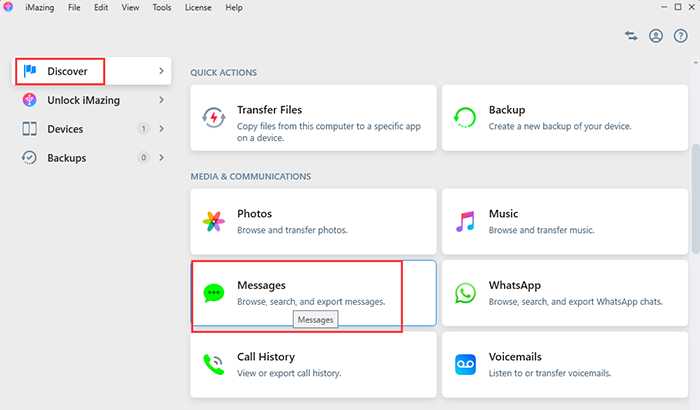Open the Help menu
Image resolution: width=700 pixels, height=410 pixels.
pyautogui.click(x=233, y=8)
